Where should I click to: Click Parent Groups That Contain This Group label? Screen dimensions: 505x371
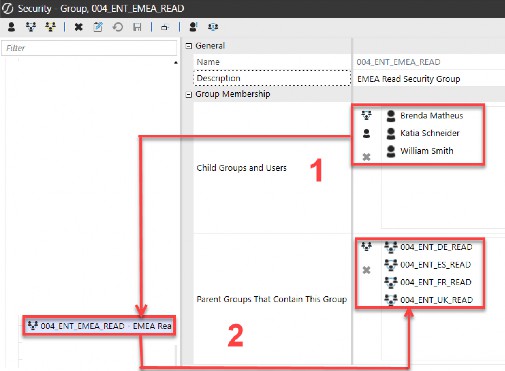(272, 299)
